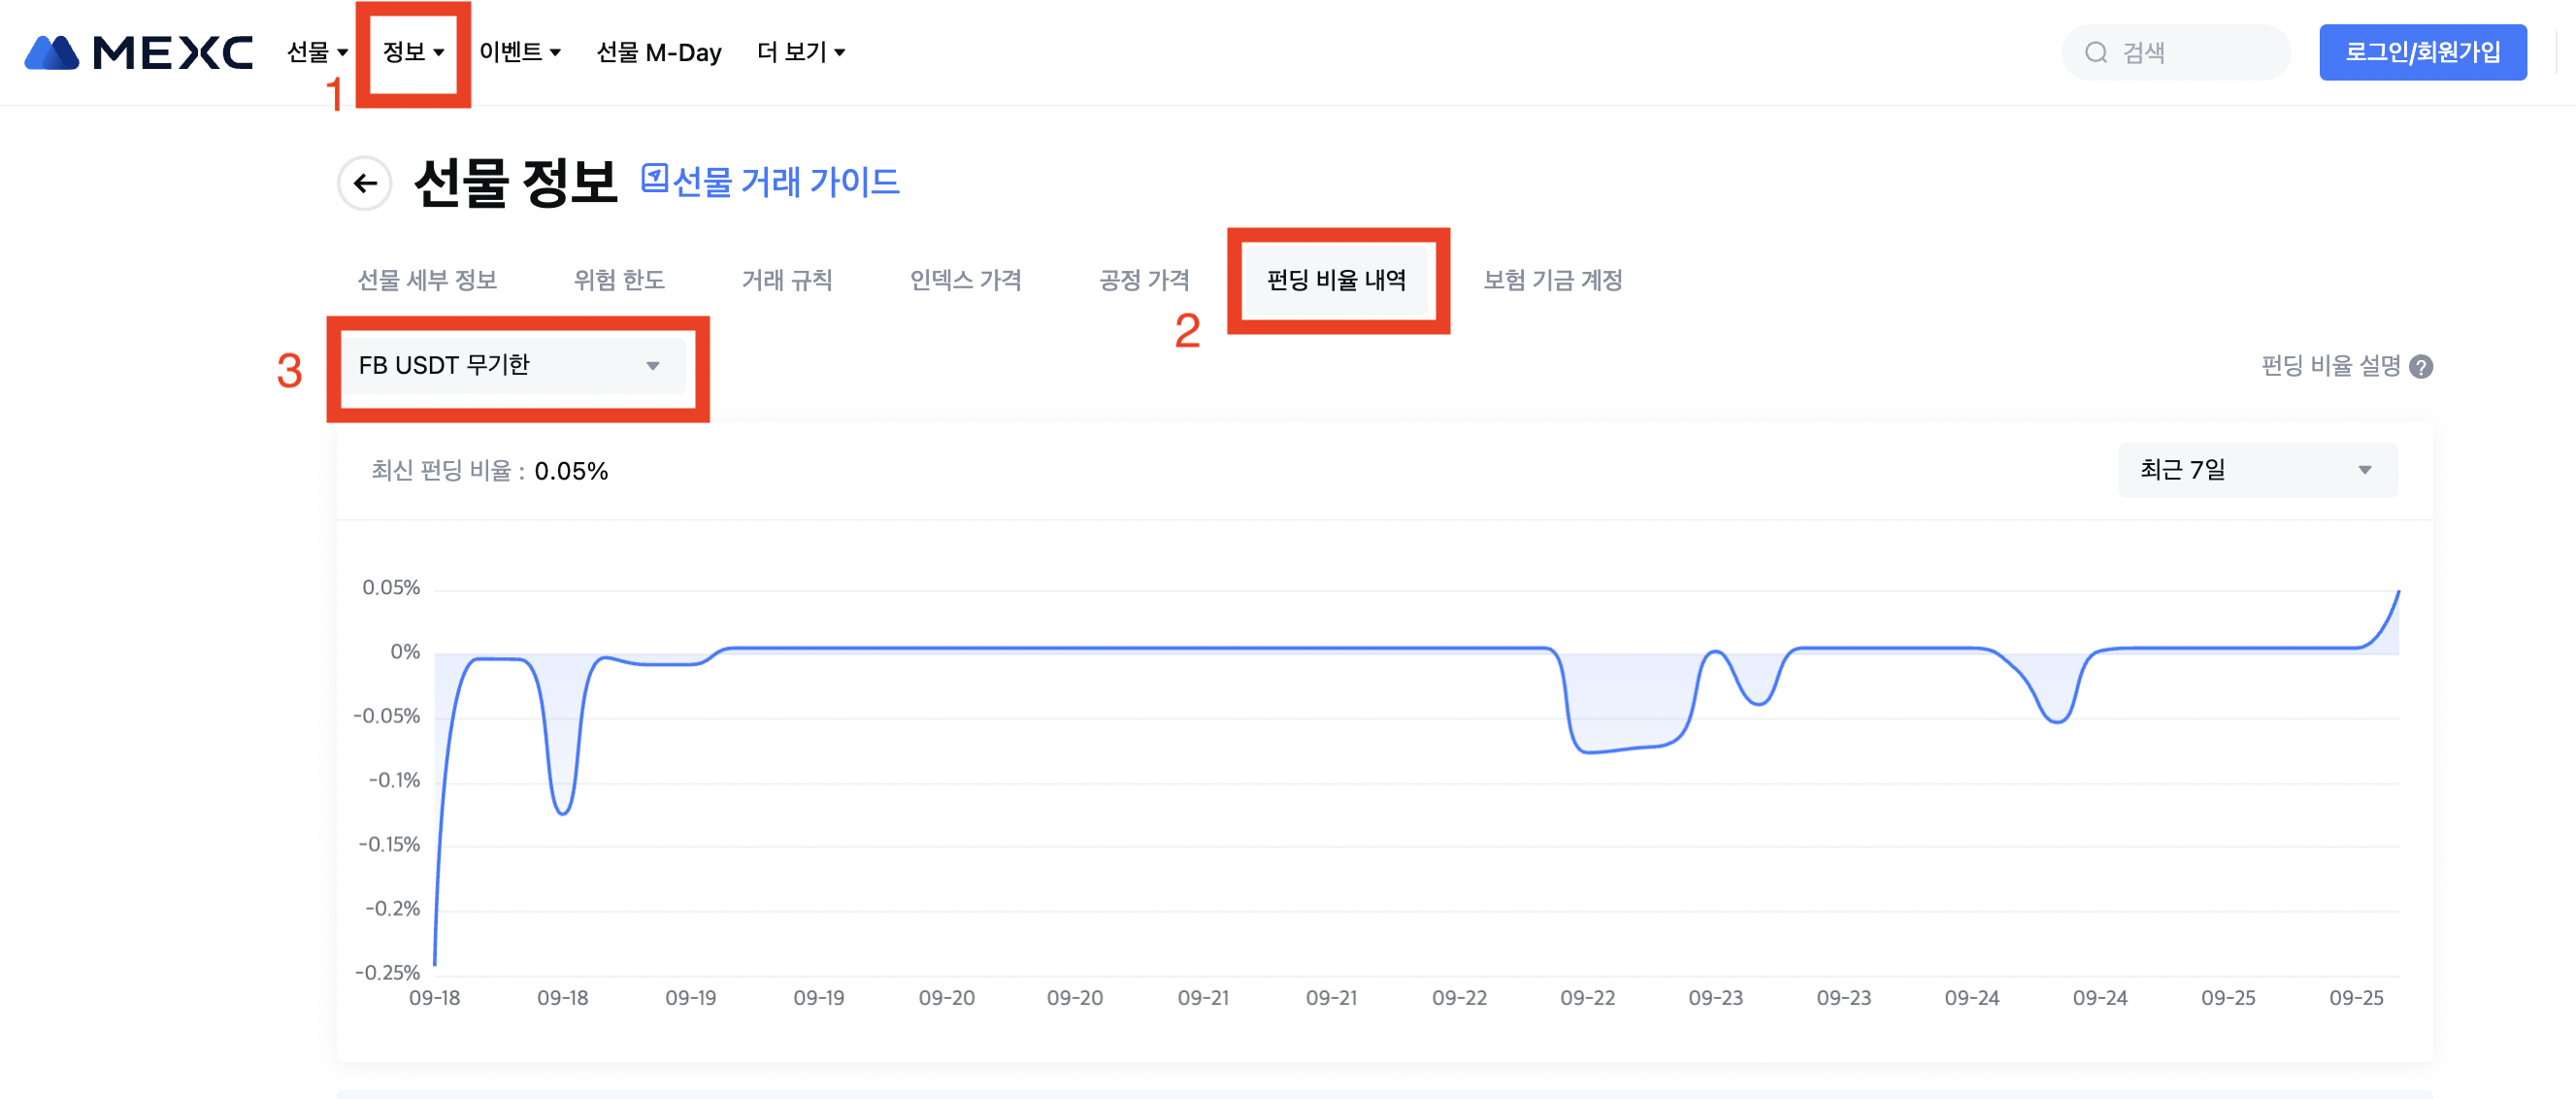2576x1099 pixels.
Task: Open the 선물 dropdown menu
Action: pyautogui.click(x=316, y=52)
